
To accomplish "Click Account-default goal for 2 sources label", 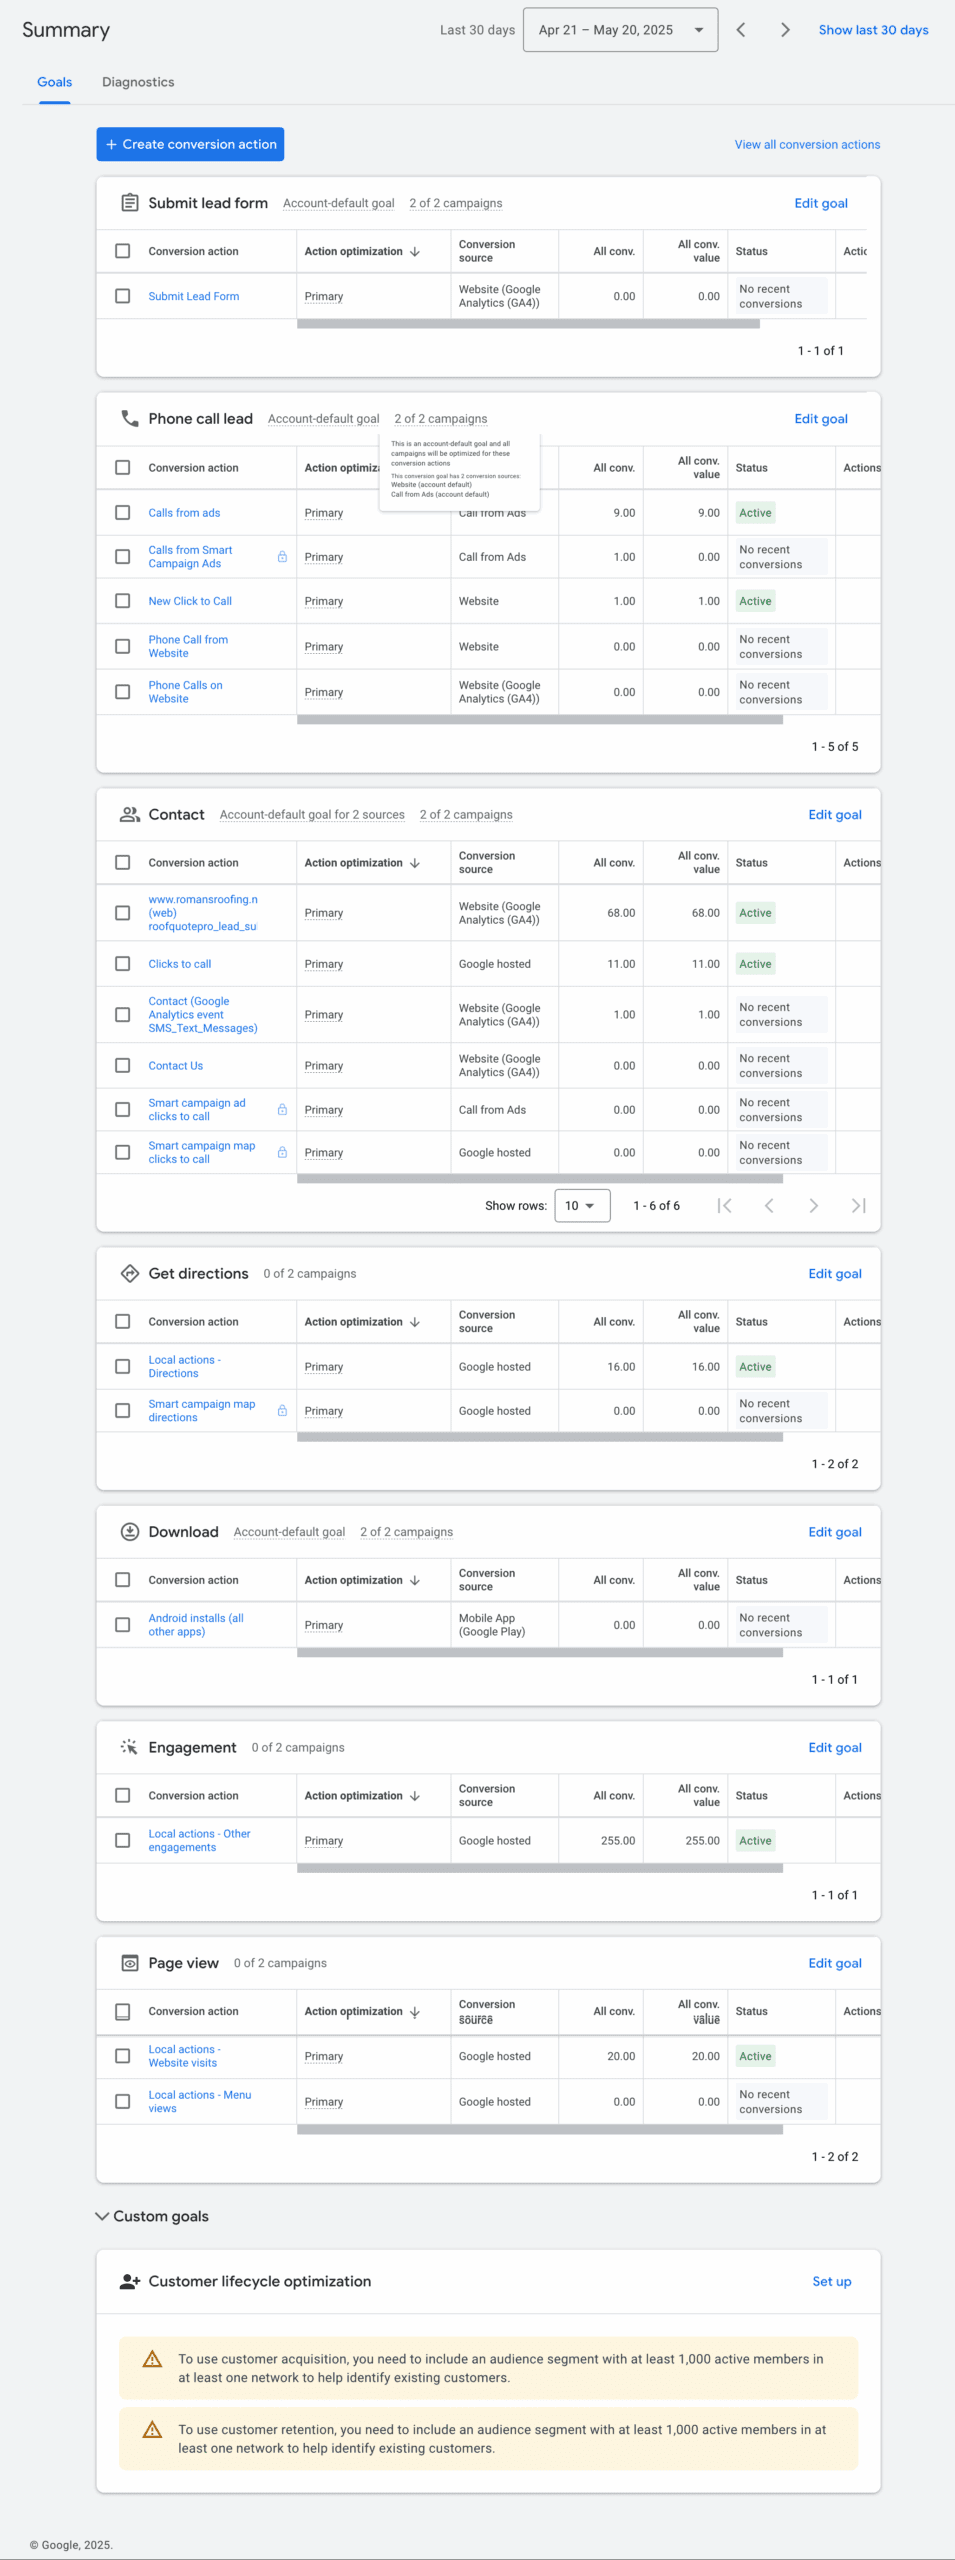I will [x=312, y=815].
